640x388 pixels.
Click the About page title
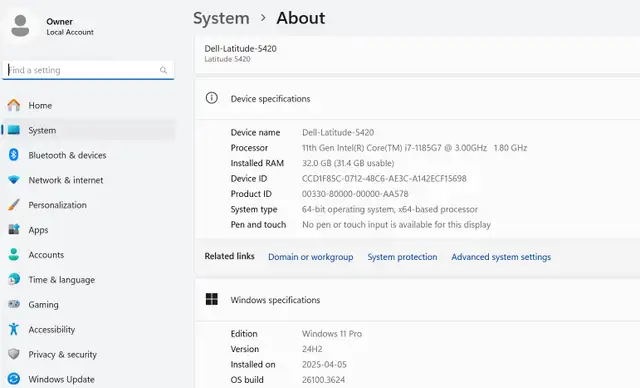pyautogui.click(x=301, y=18)
